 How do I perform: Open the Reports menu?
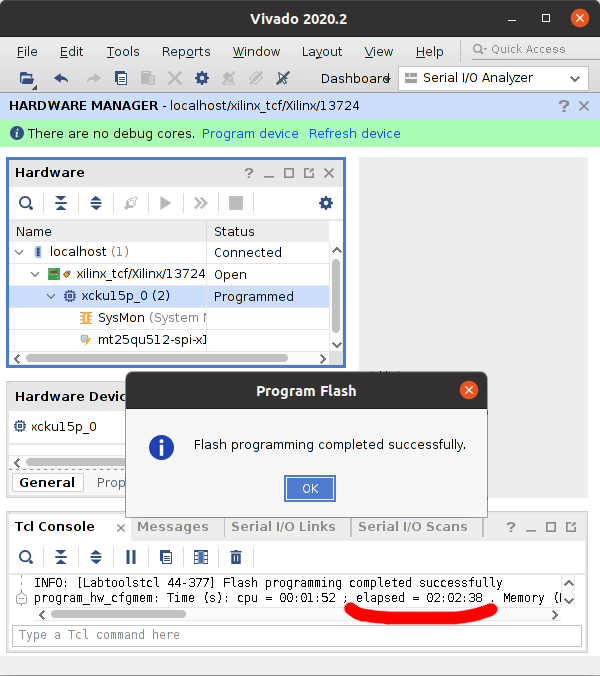click(x=186, y=52)
